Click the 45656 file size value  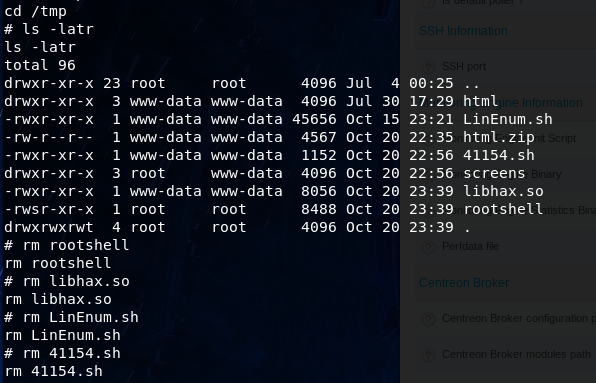click(314, 119)
